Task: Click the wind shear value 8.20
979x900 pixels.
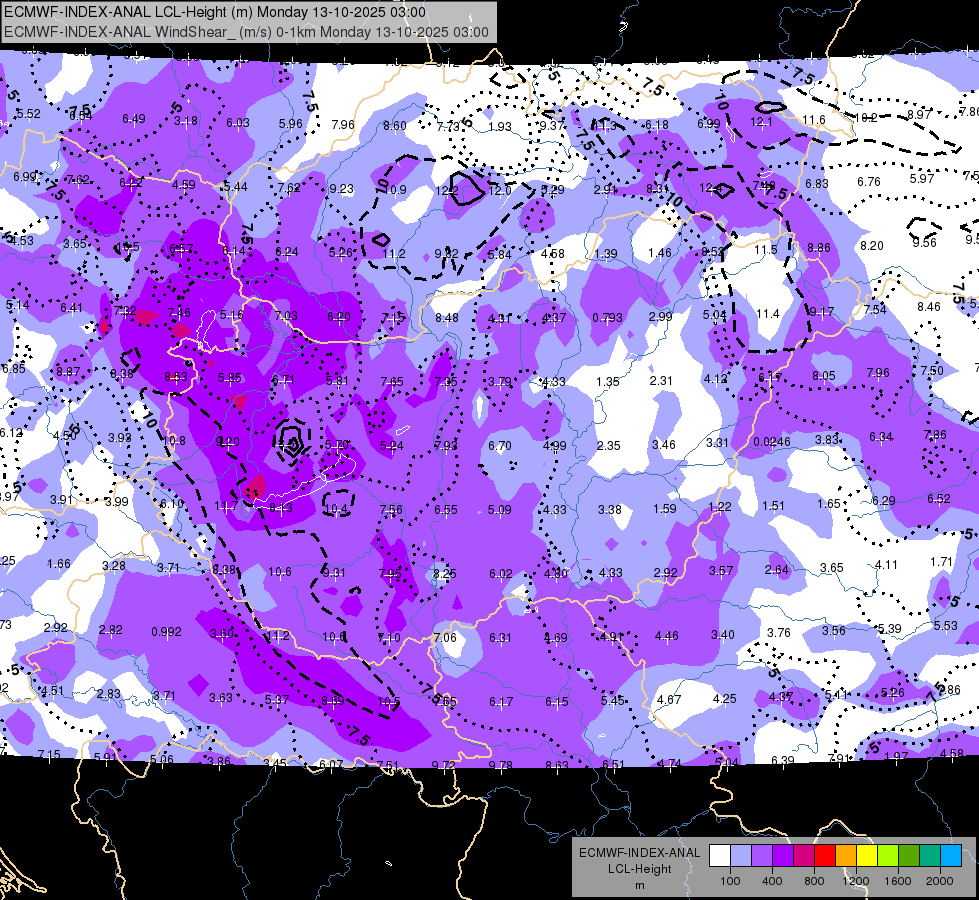Action: pos(872,245)
